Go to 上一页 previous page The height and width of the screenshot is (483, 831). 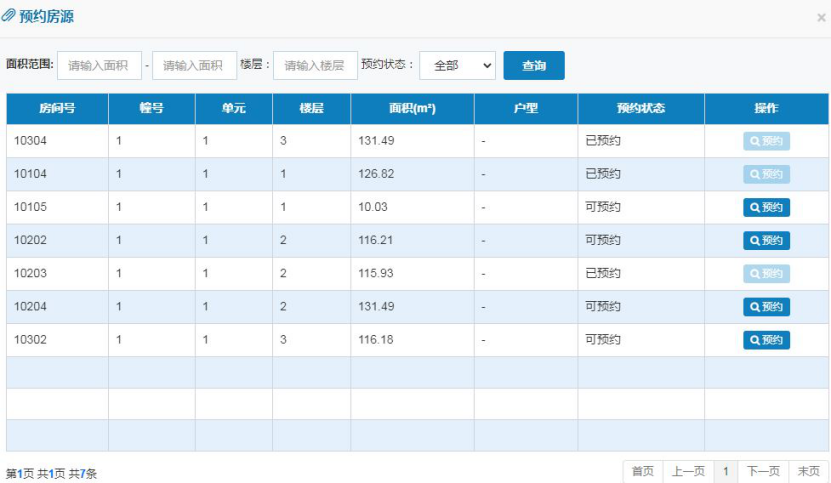coord(688,471)
